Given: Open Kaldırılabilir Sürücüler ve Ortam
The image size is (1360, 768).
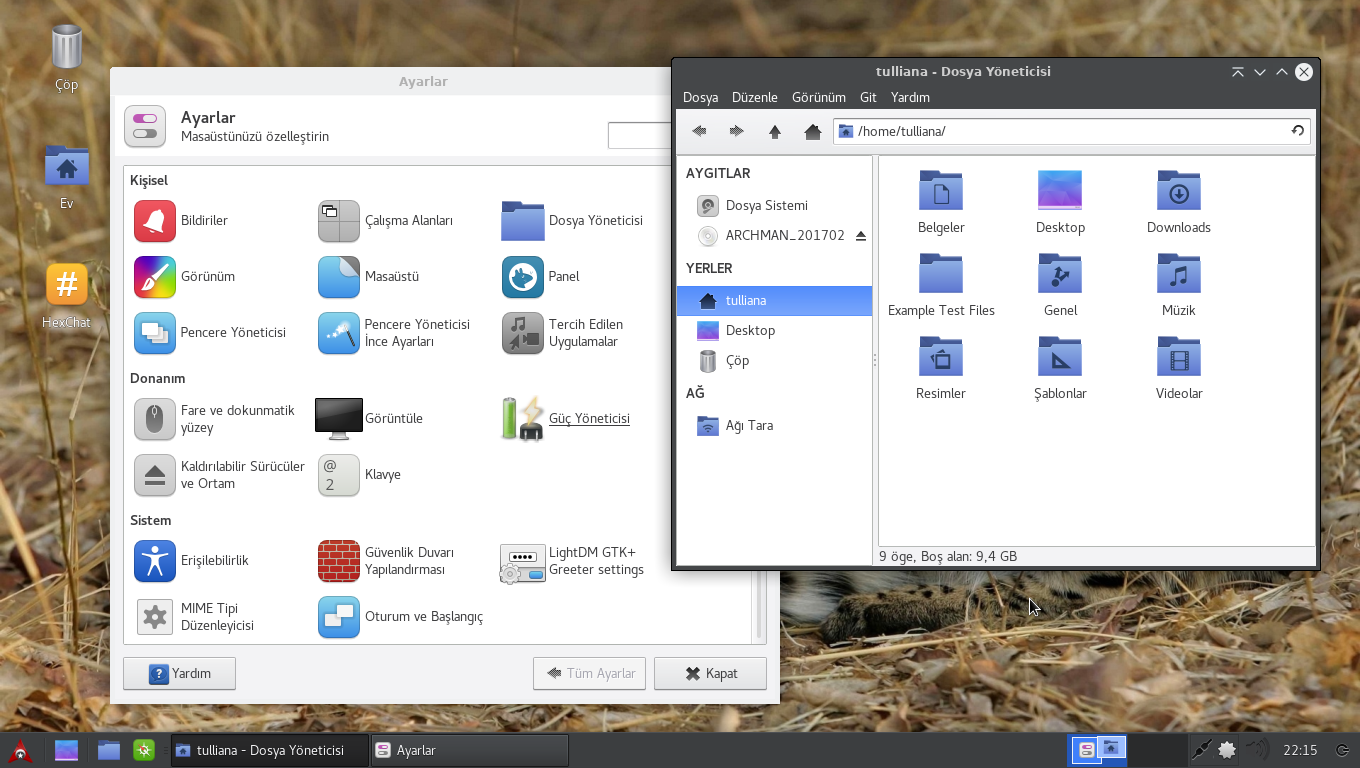Looking at the screenshot, I should 220,475.
